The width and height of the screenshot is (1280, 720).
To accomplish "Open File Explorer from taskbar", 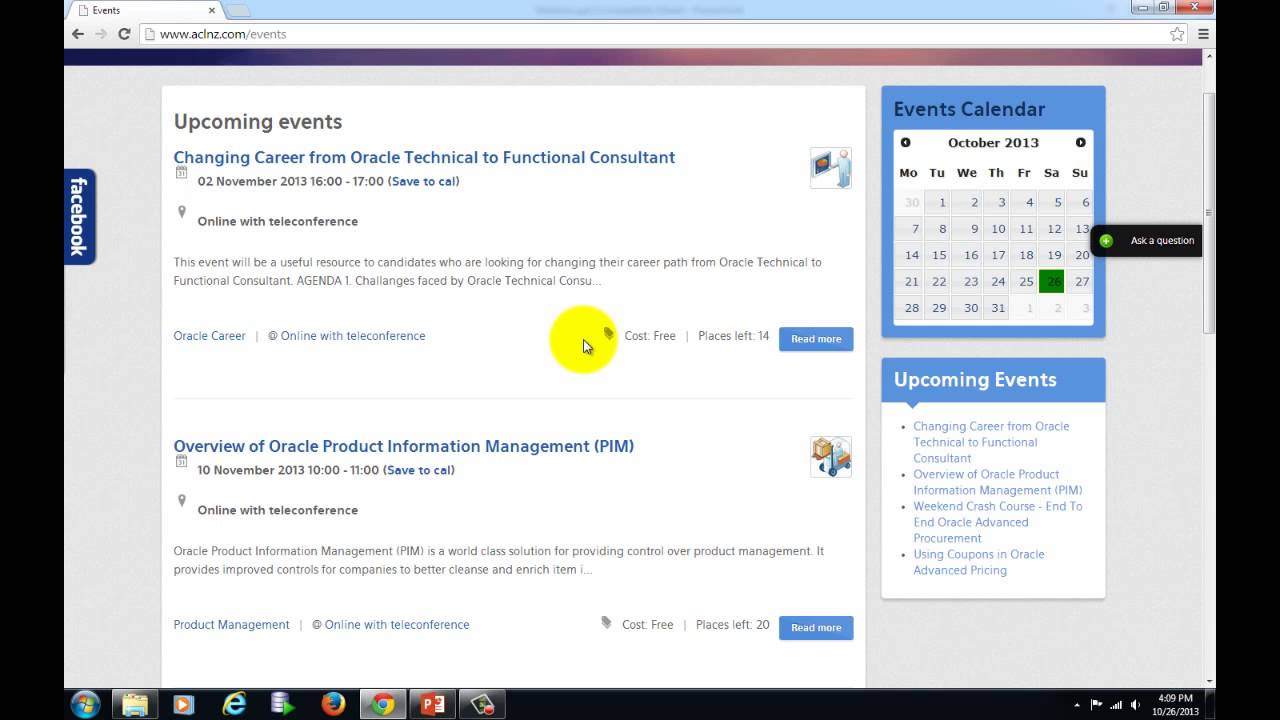I will (135, 705).
